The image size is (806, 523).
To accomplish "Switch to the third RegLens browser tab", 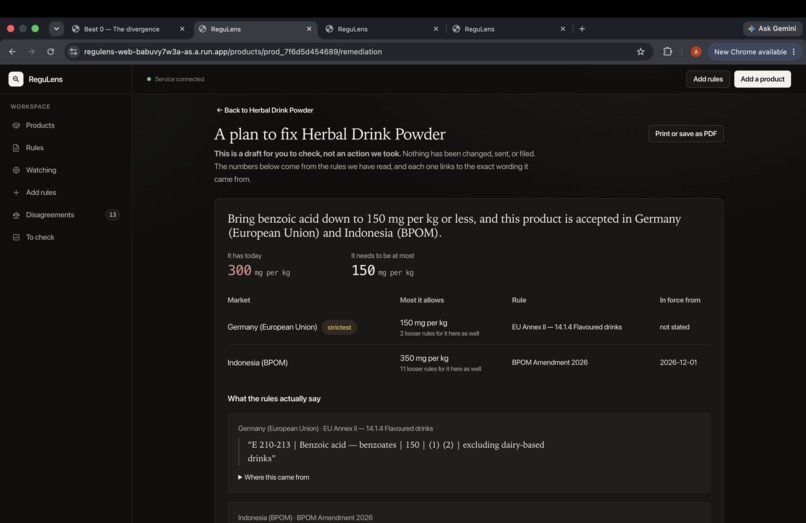I will coord(380,29).
